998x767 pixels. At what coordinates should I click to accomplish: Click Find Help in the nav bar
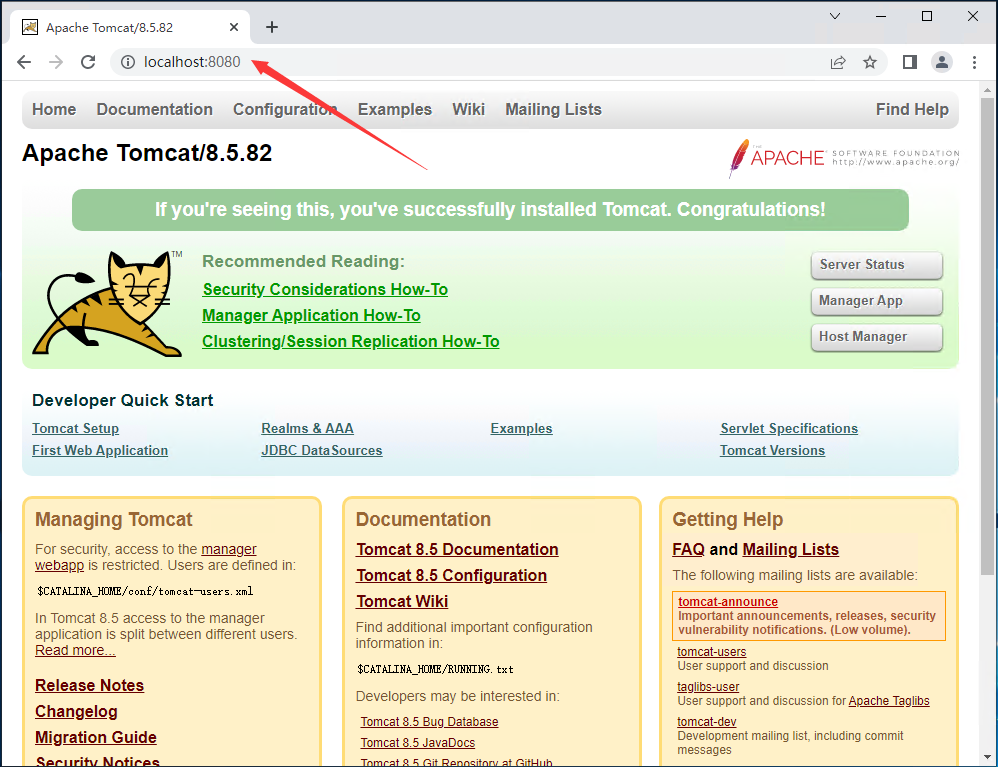coord(912,109)
